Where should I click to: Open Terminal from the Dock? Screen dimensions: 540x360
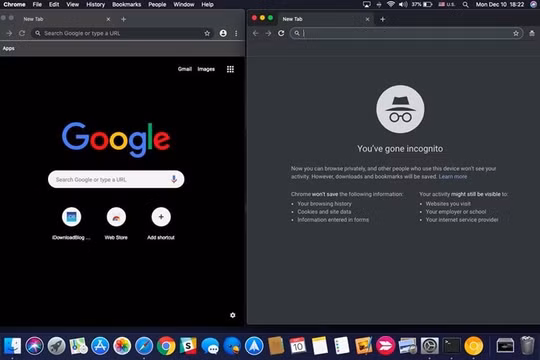tap(451, 346)
